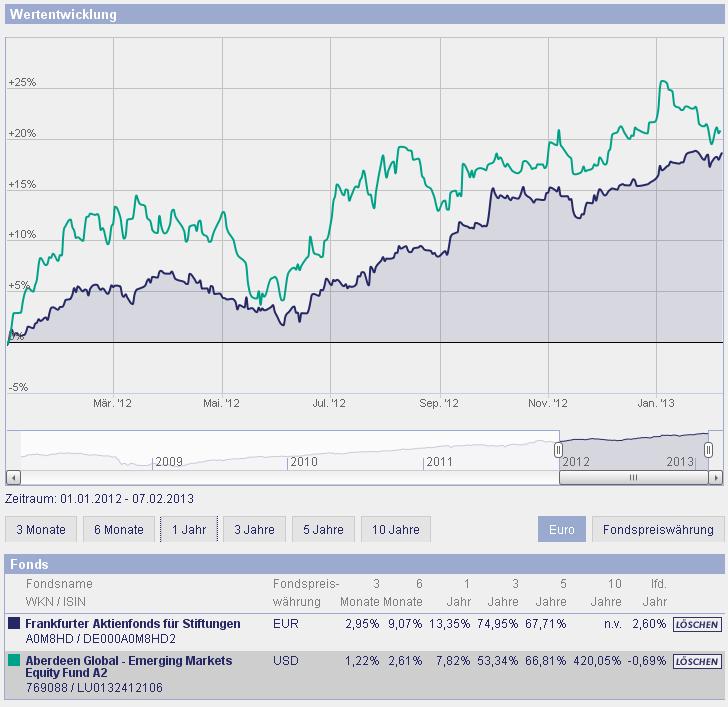
Task: Click the timeline scrollbar thumb
Action: [633, 478]
